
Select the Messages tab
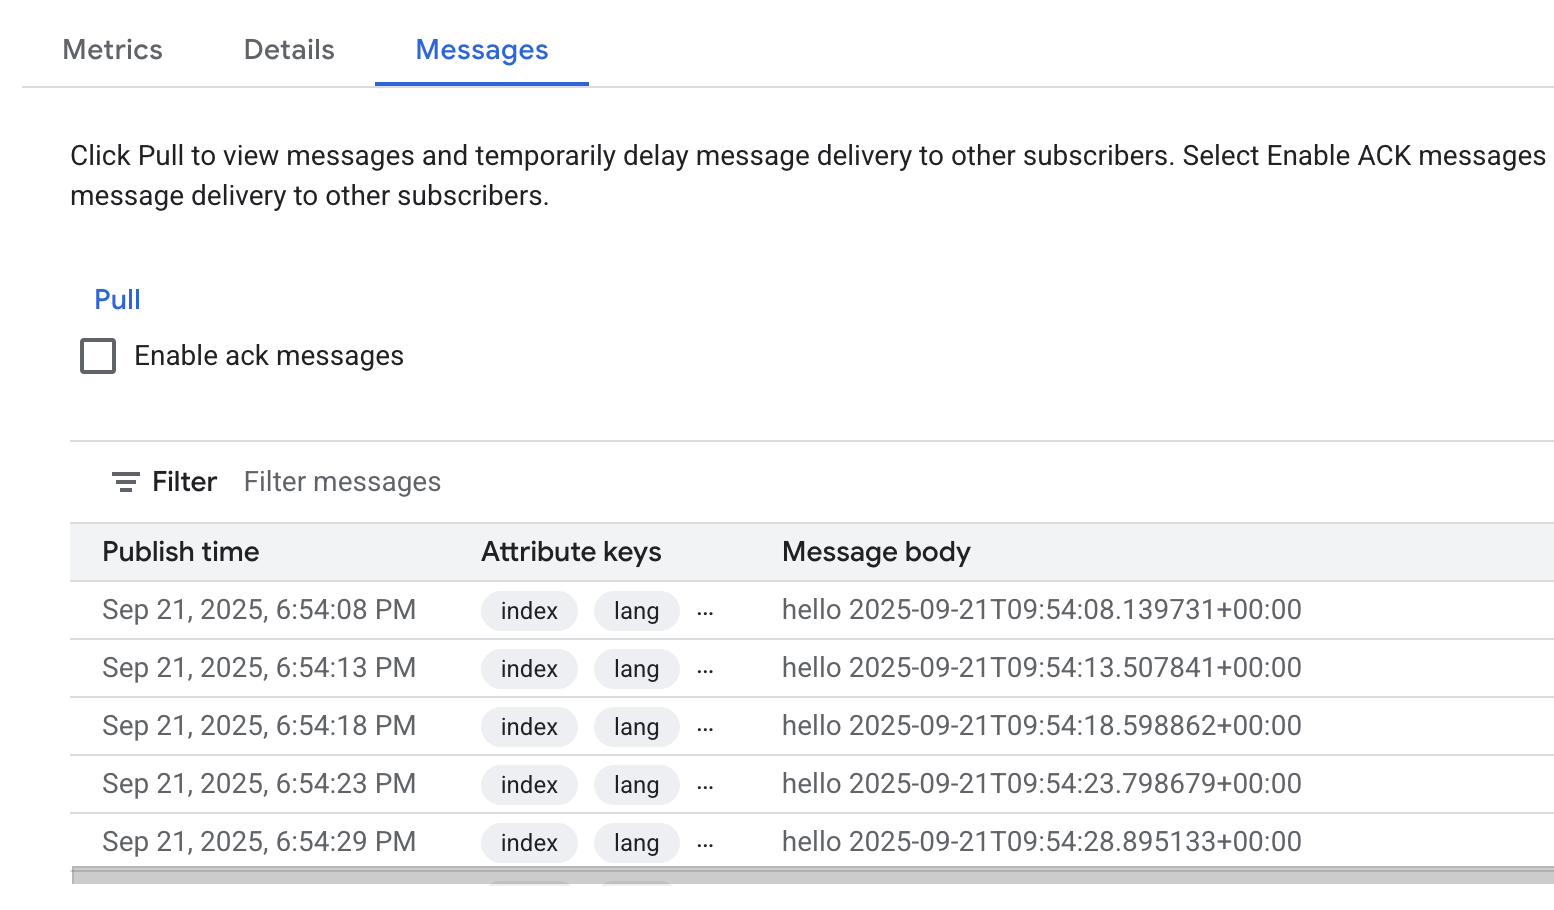tap(481, 50)
